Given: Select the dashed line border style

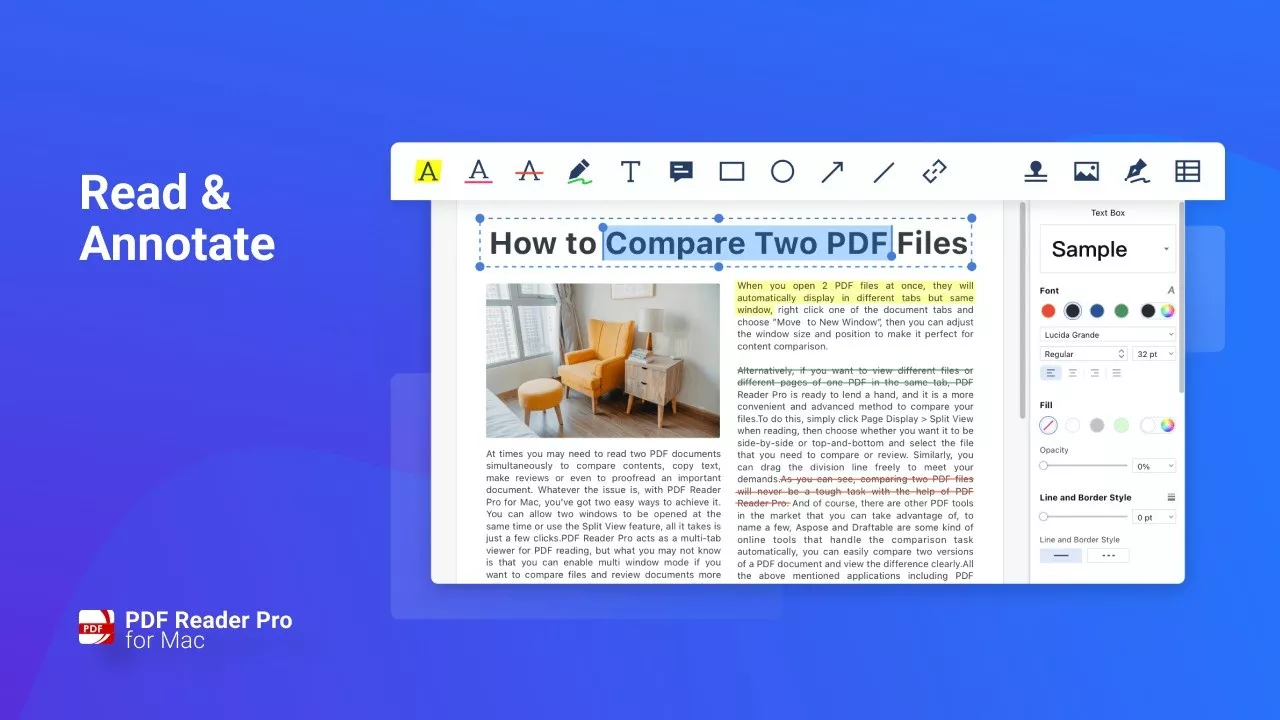Looking at the screenshot, I should point(1108,555).
